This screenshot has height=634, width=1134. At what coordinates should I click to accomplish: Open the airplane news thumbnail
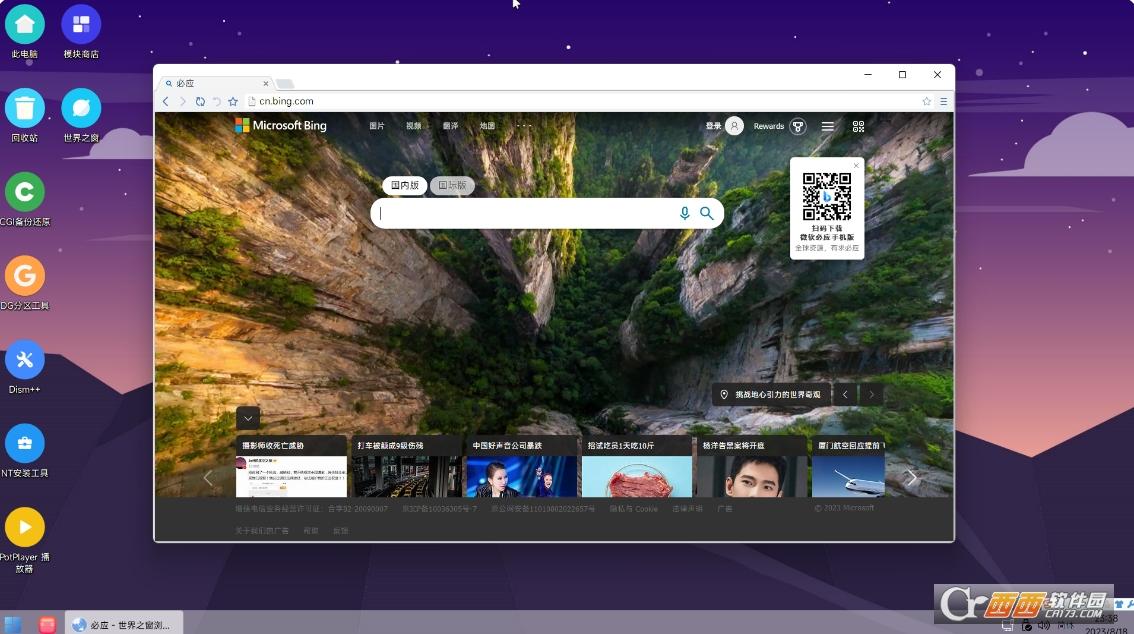848,476
